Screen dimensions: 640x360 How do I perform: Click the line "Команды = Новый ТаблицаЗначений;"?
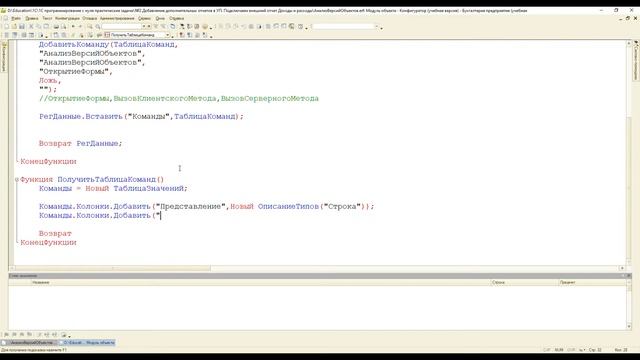click(113, 189)
